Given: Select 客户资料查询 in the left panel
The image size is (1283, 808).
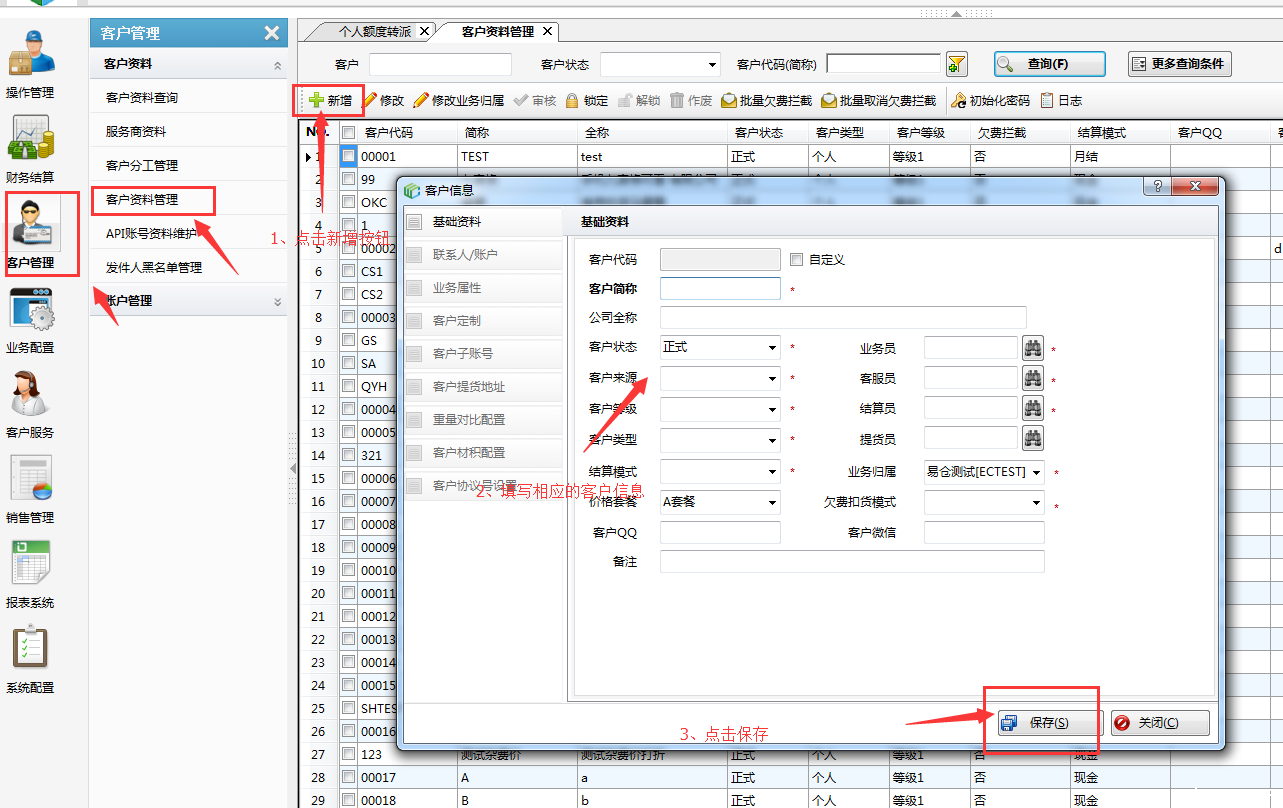Looking at the screenshot, I should click(143, 97).
